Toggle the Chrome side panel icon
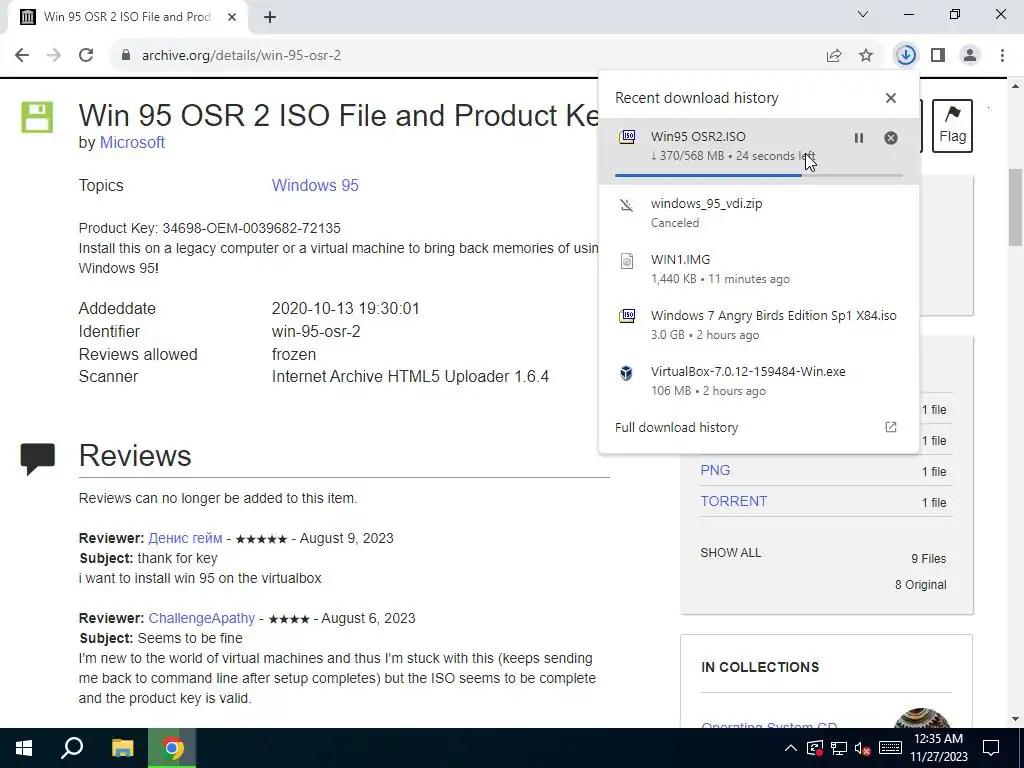1024x768 pixels. pos(938,56)
